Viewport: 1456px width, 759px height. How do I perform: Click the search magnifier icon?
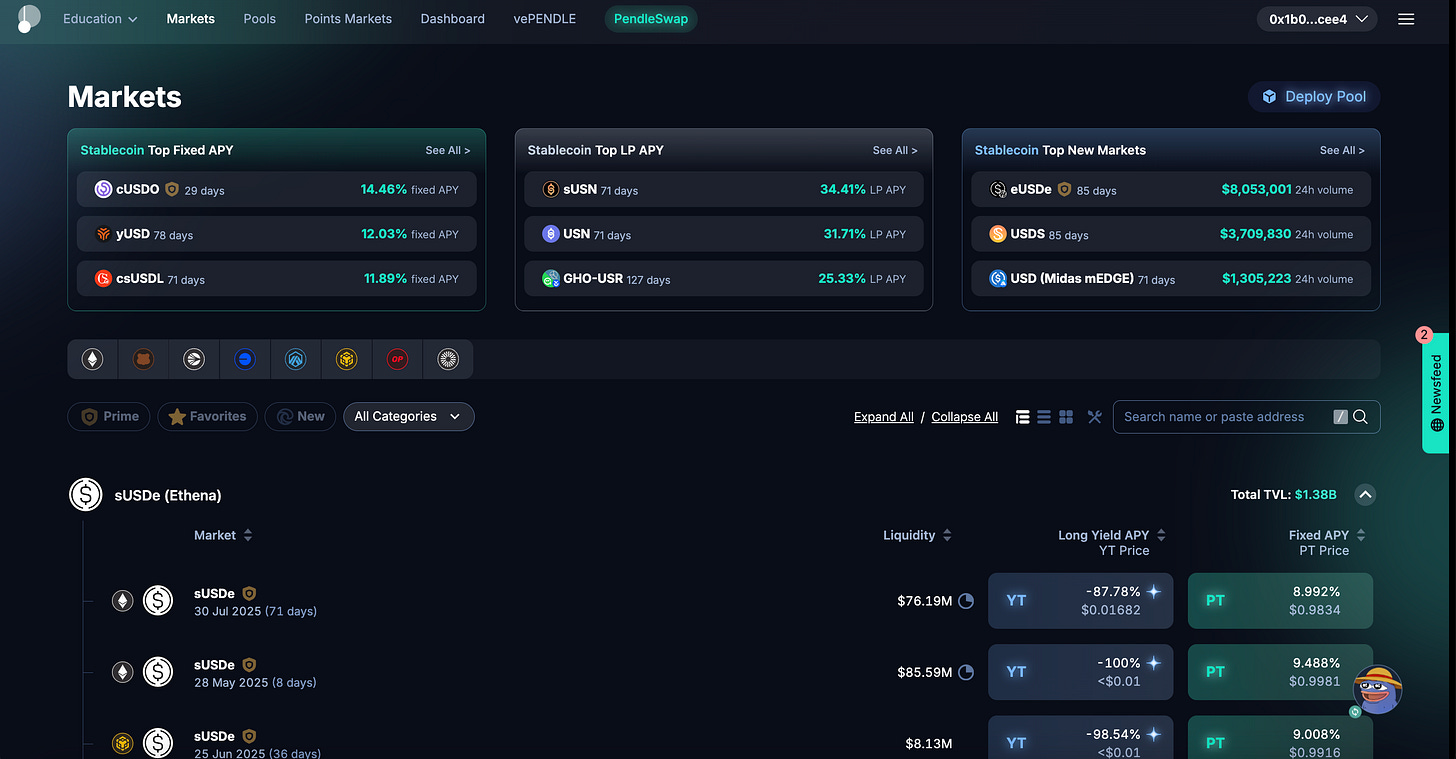point(1360,417)
